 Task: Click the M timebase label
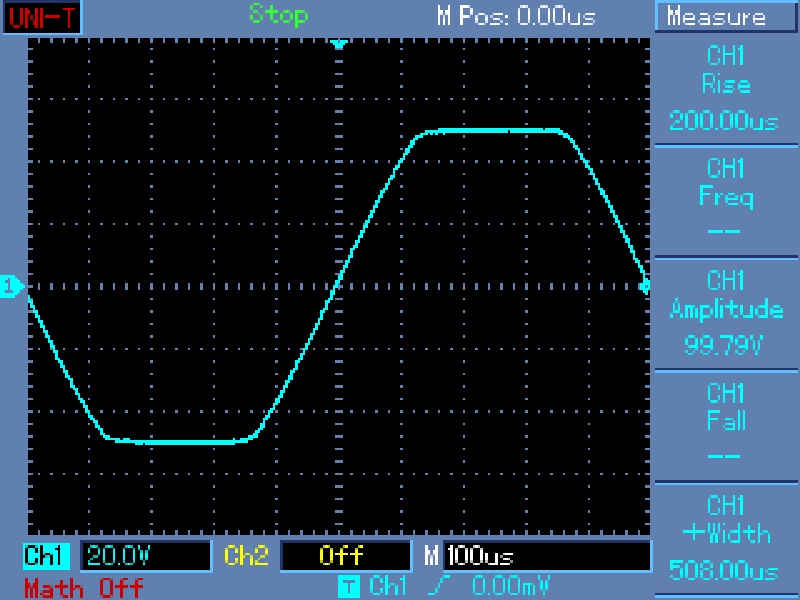[431, 556]
